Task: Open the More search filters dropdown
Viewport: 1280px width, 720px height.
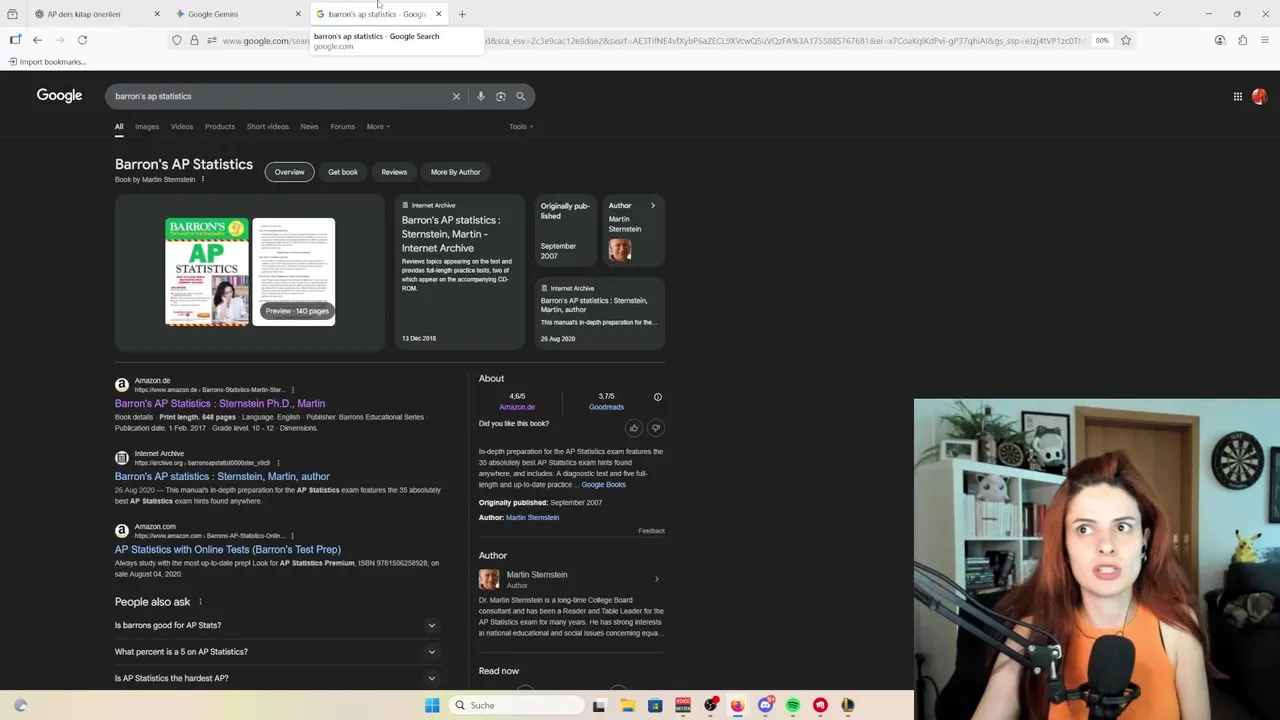Action: tap(378, 127)
